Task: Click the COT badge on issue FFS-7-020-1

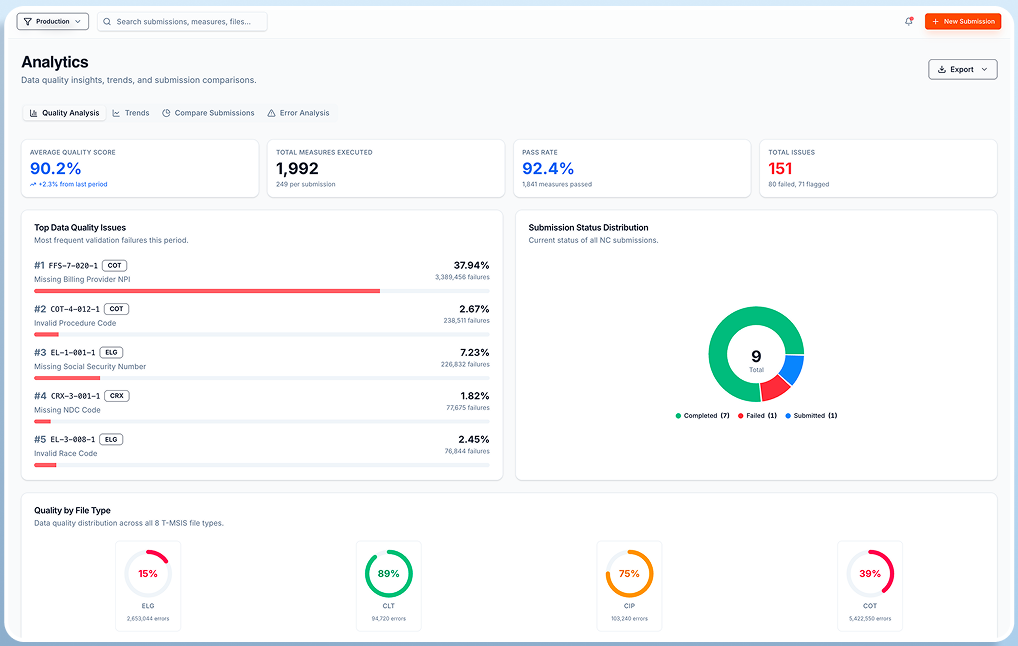Action: (114, 266)
